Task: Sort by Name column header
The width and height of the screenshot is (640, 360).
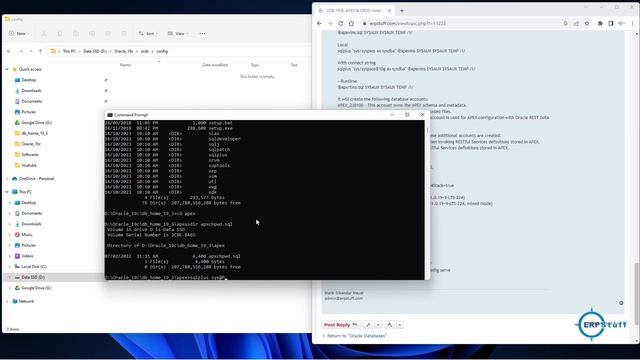Action: pyautogui.click(x=125, y=65)
